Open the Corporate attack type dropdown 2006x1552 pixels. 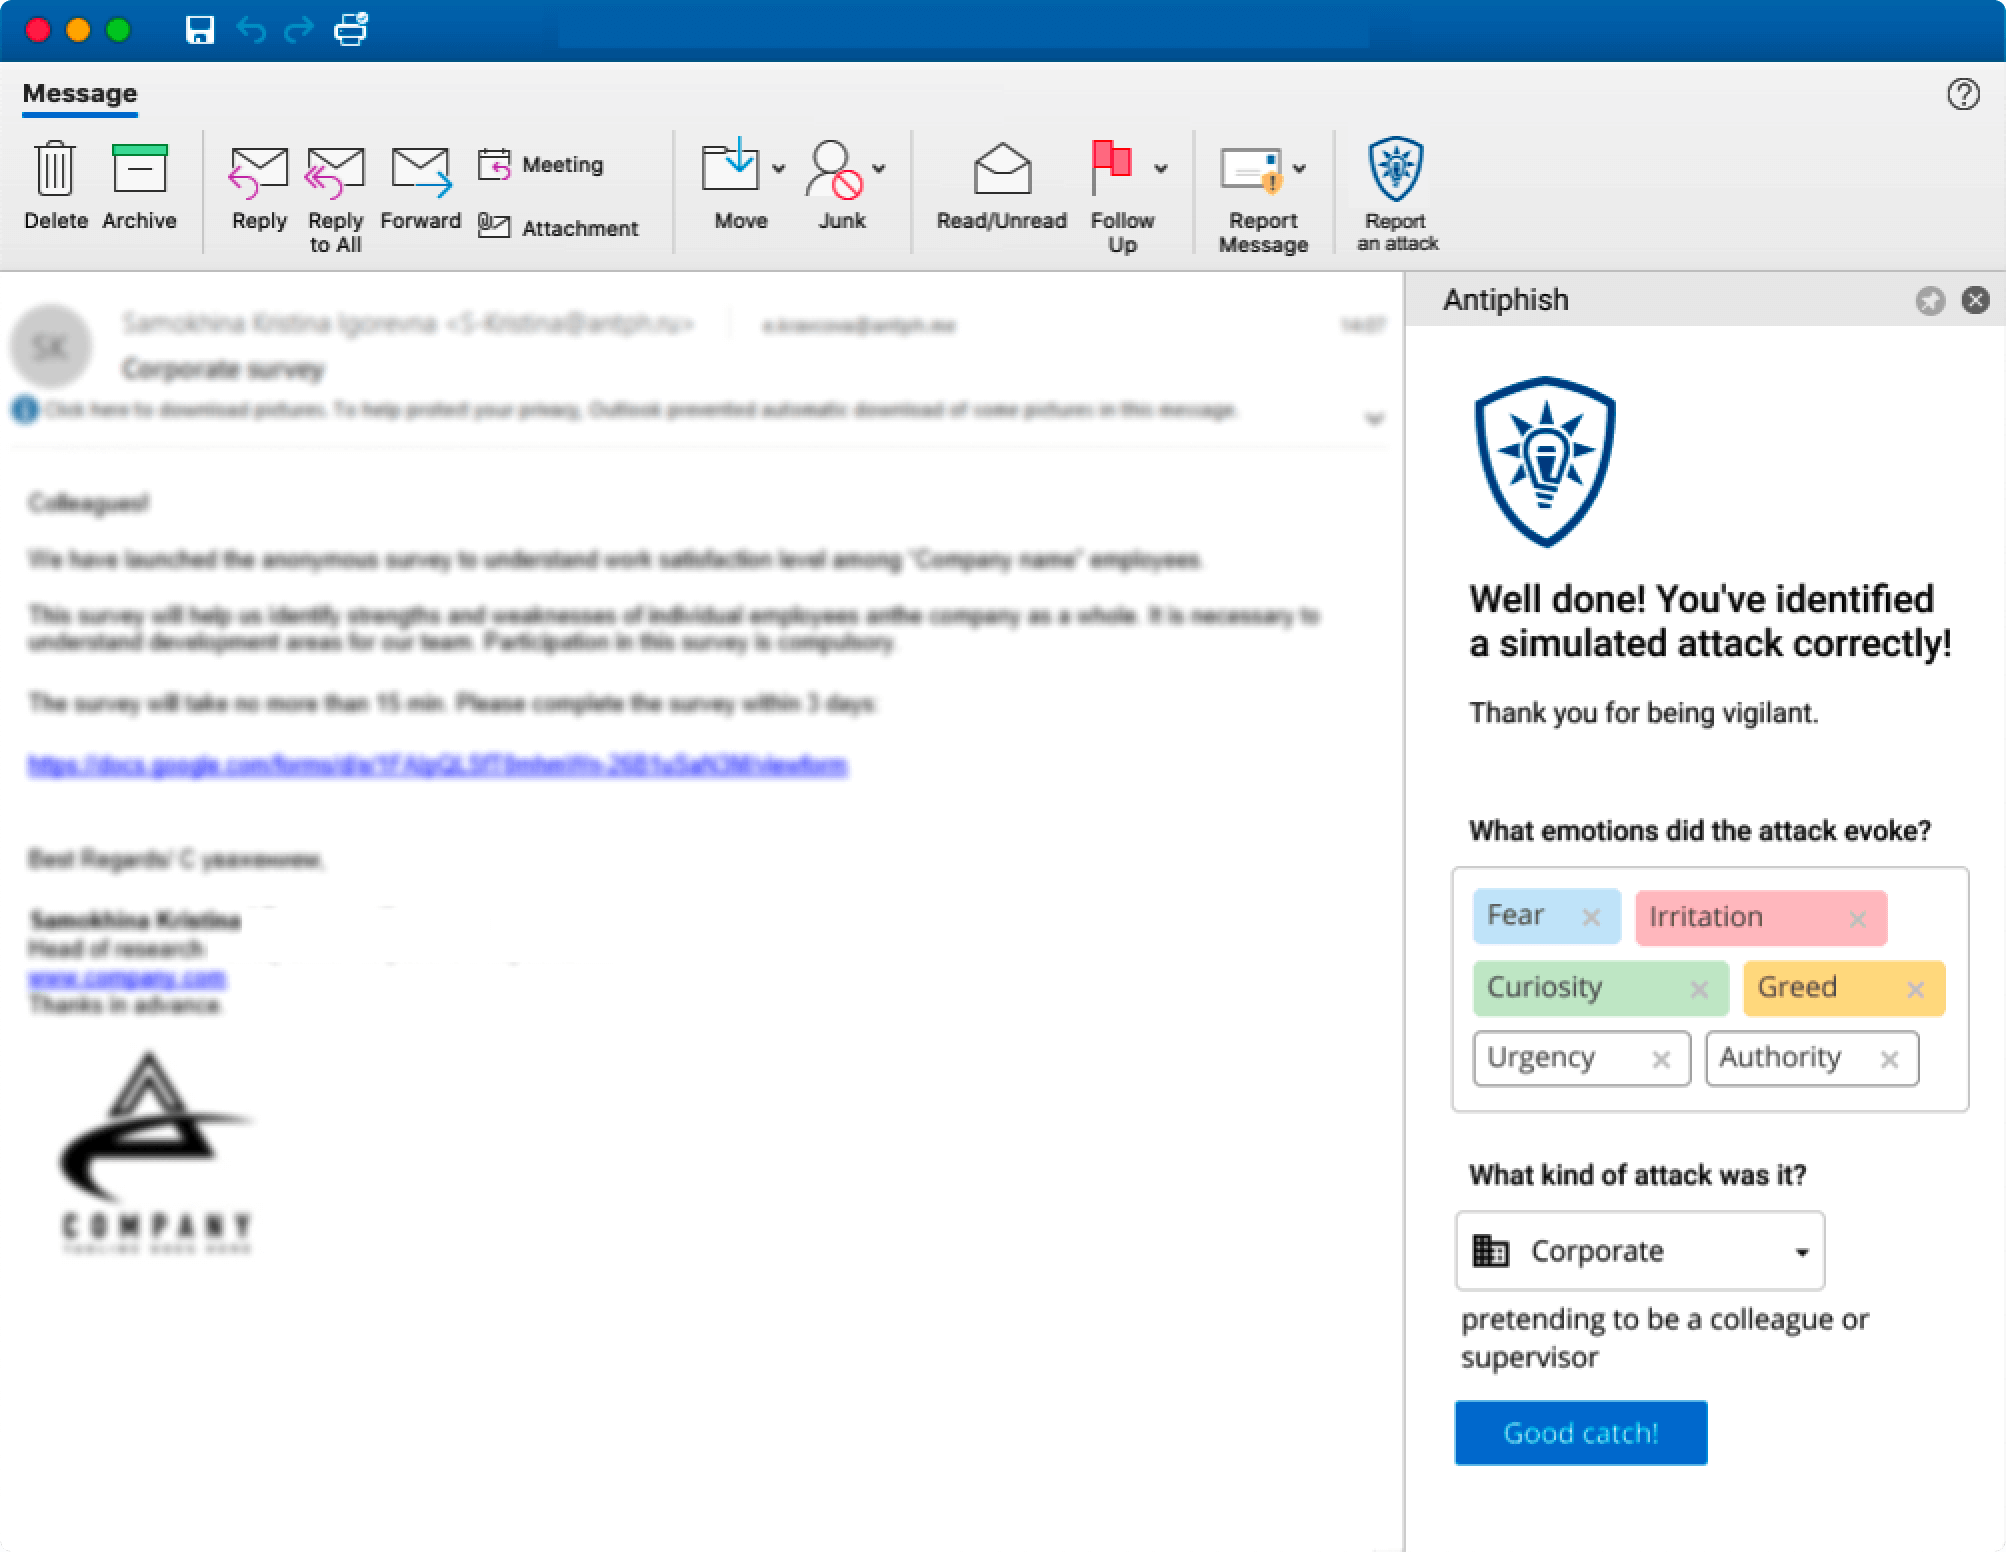click(x=1640, y=1251)
